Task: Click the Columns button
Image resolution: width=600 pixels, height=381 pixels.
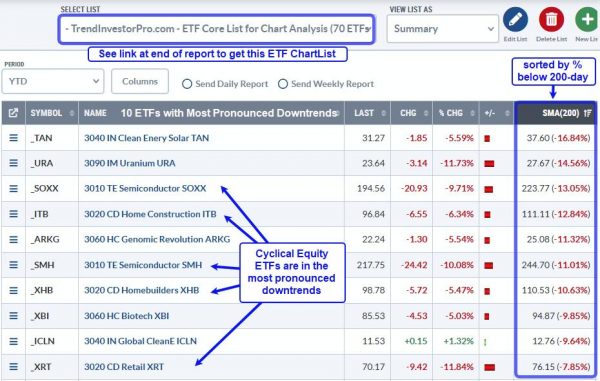Action: point(140,81)
